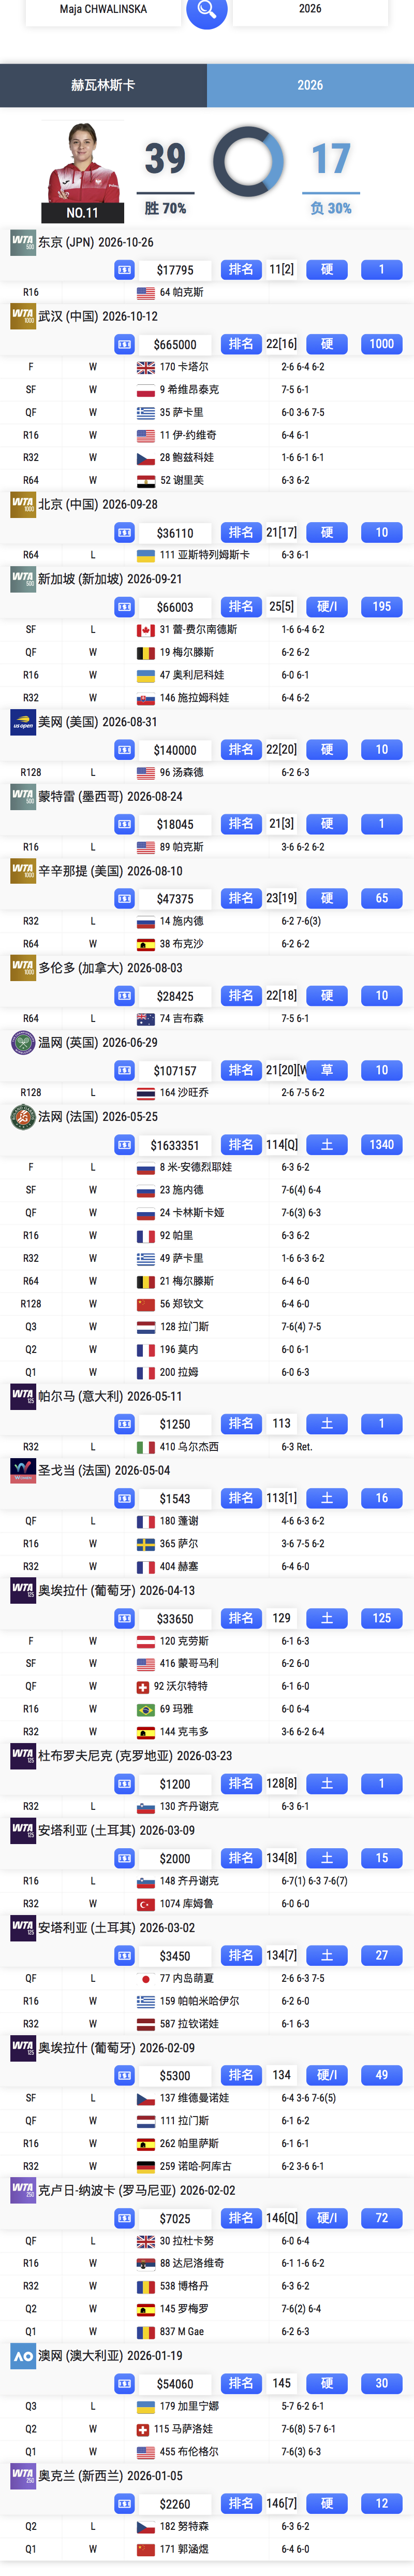Tap the AO logo beside 澳网
The width and height of the screenshot is (414, 2576).
pos(22,2356)
